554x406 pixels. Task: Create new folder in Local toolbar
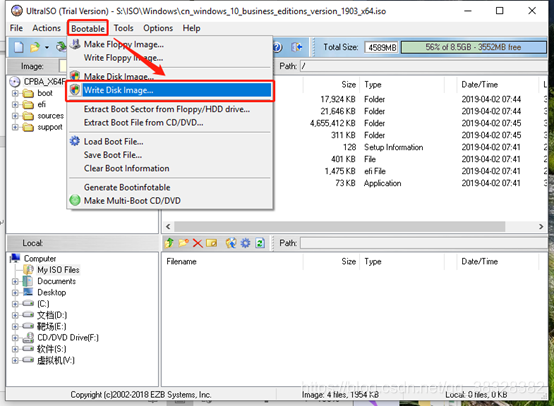click(183, 243)
